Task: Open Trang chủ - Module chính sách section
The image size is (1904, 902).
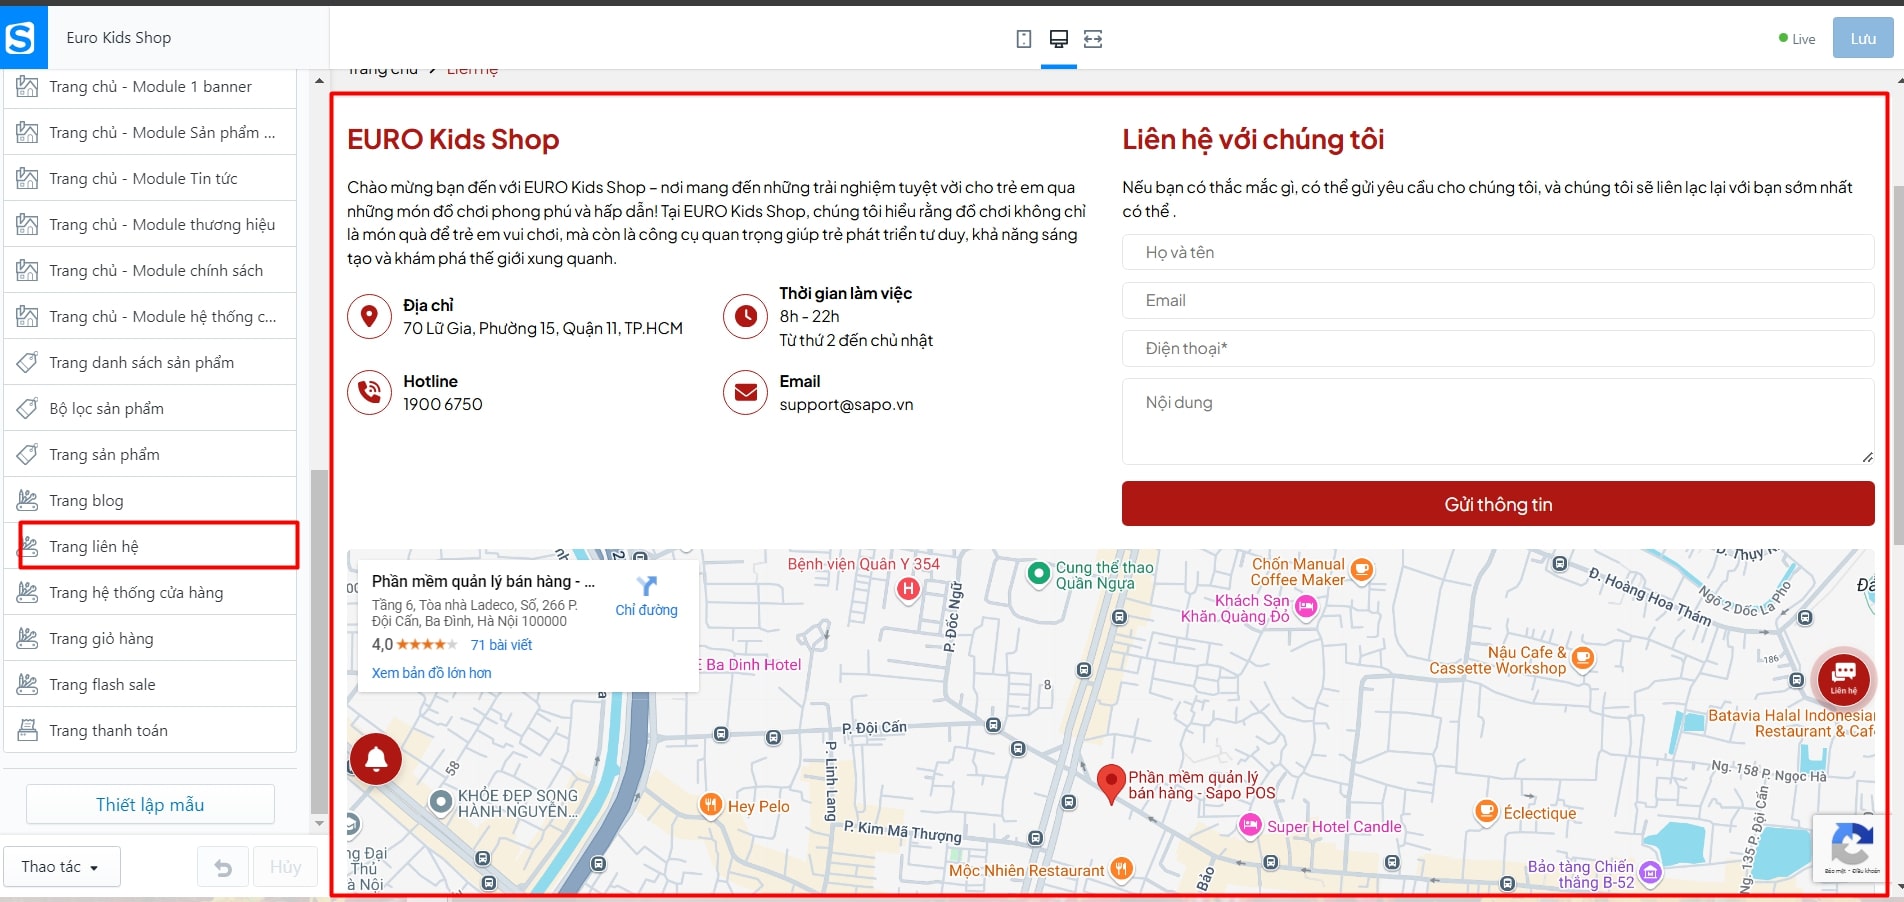Action: tap(150, 270)
